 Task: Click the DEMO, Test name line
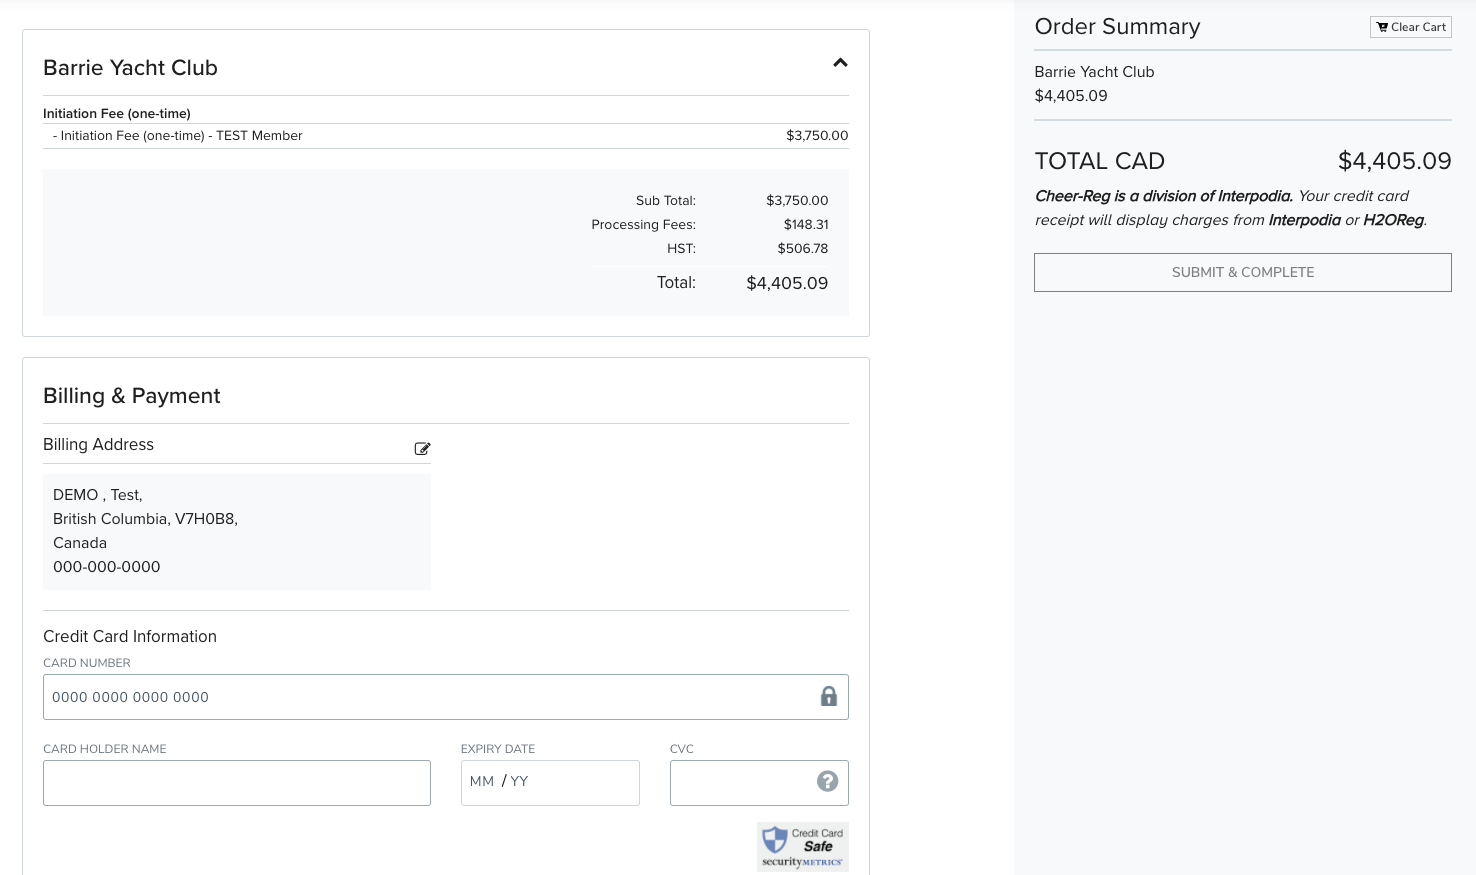pos(98,495)
